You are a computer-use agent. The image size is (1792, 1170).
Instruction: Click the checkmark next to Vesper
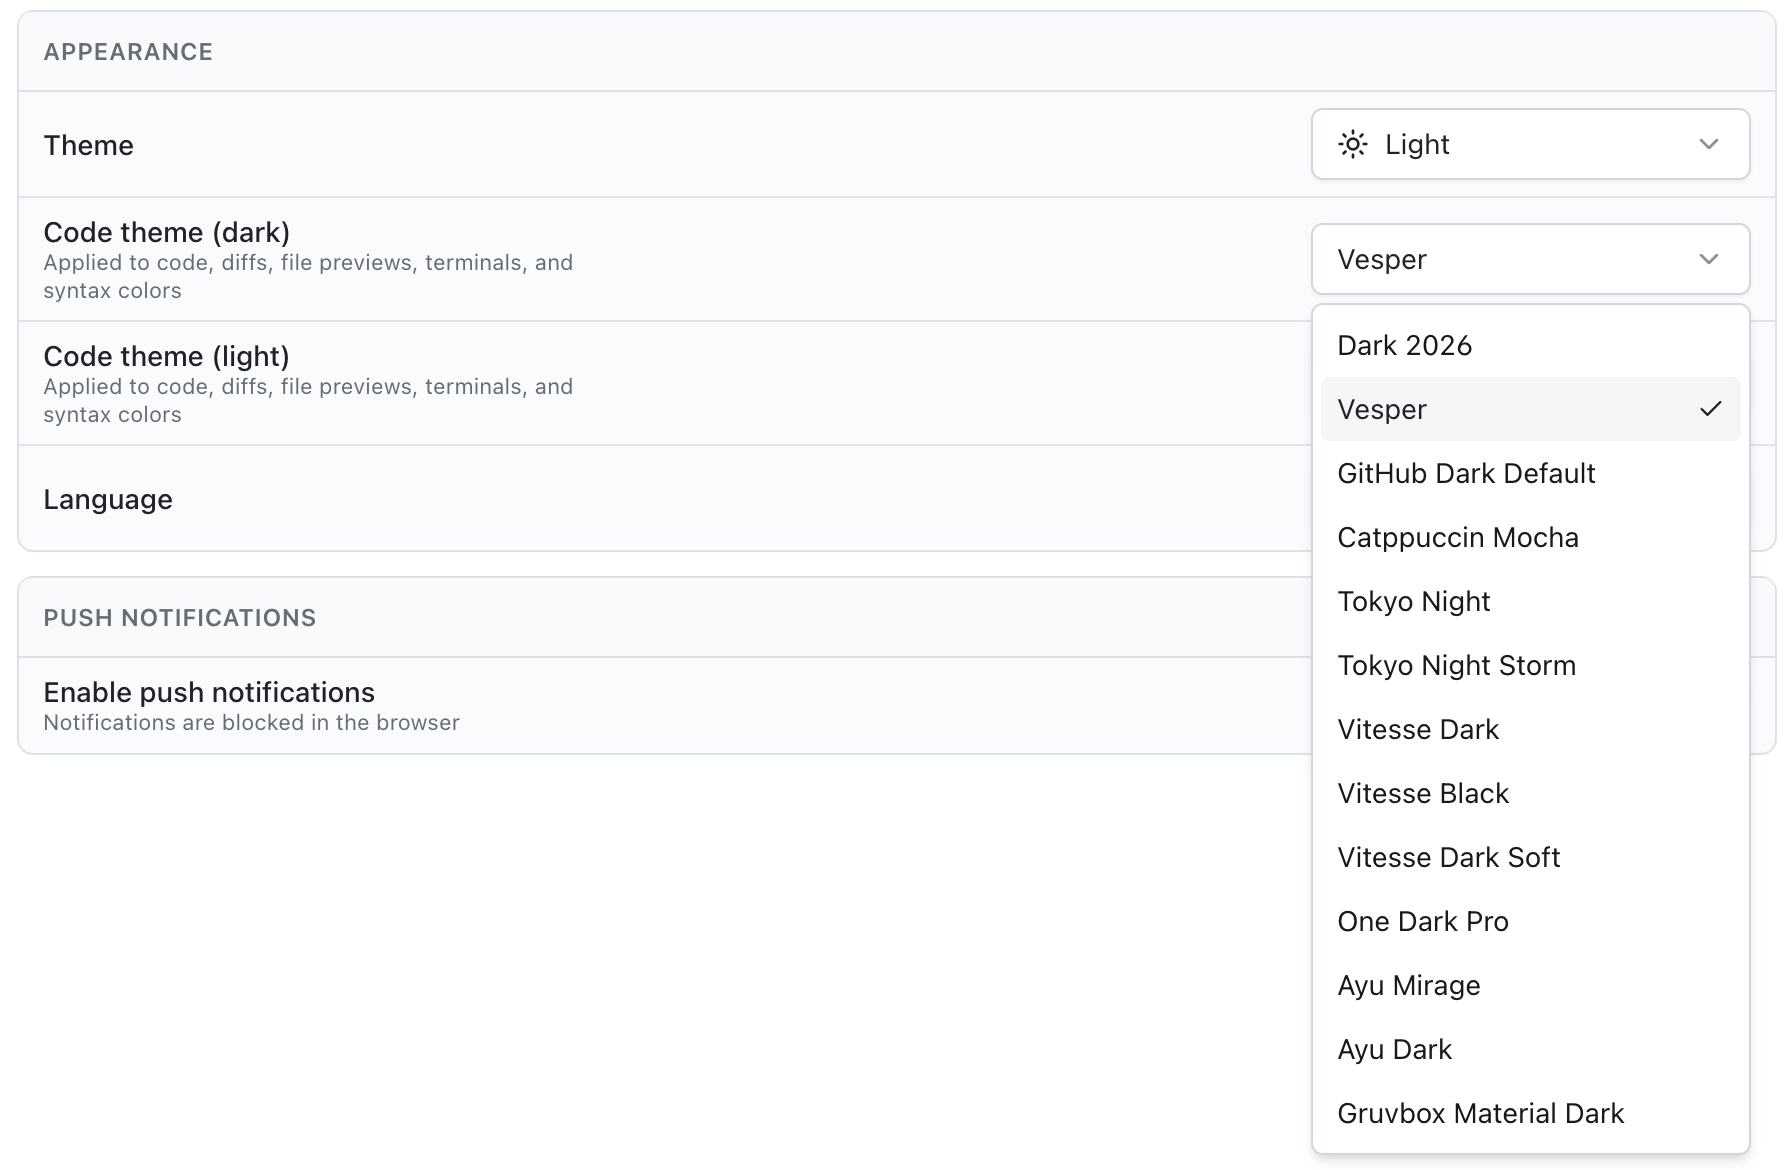coord(1711,409)
